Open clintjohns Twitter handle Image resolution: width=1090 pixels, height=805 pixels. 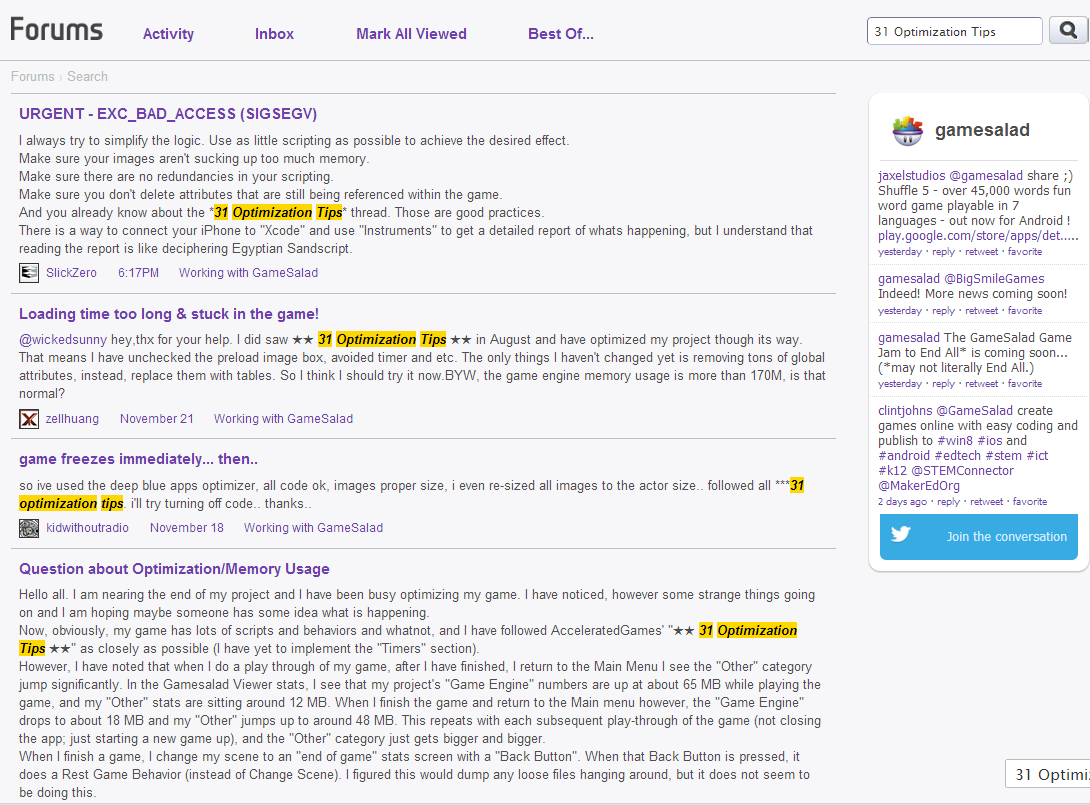[x=905, y=411]
